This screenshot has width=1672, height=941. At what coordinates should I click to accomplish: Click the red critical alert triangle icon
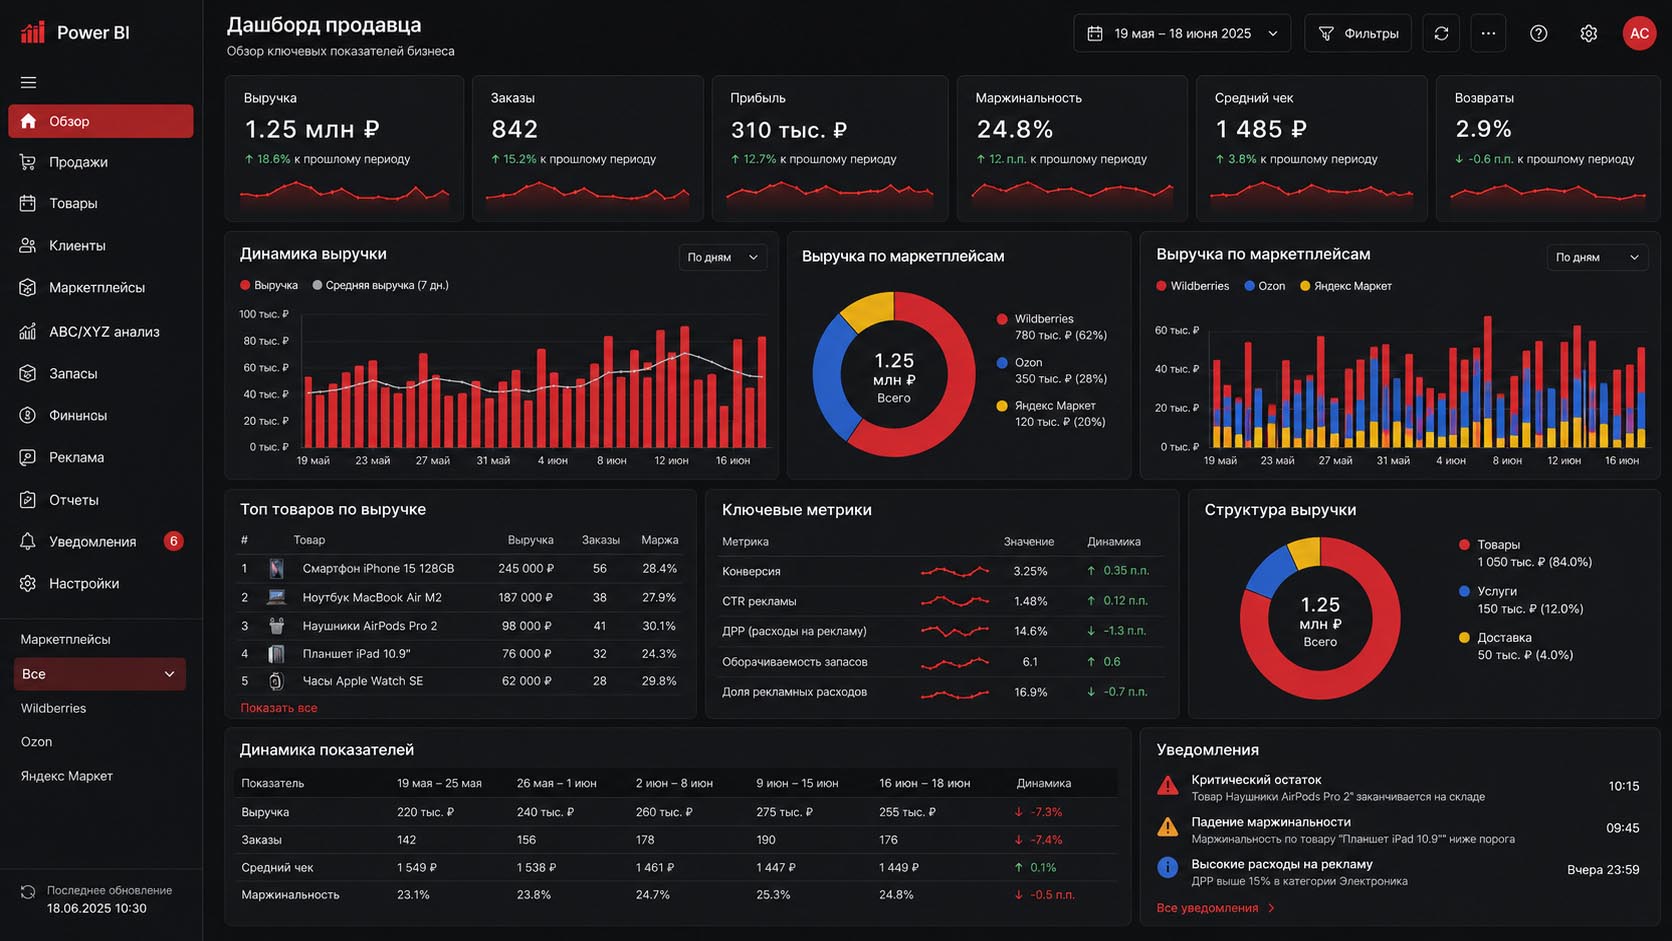coord(1167,786)
